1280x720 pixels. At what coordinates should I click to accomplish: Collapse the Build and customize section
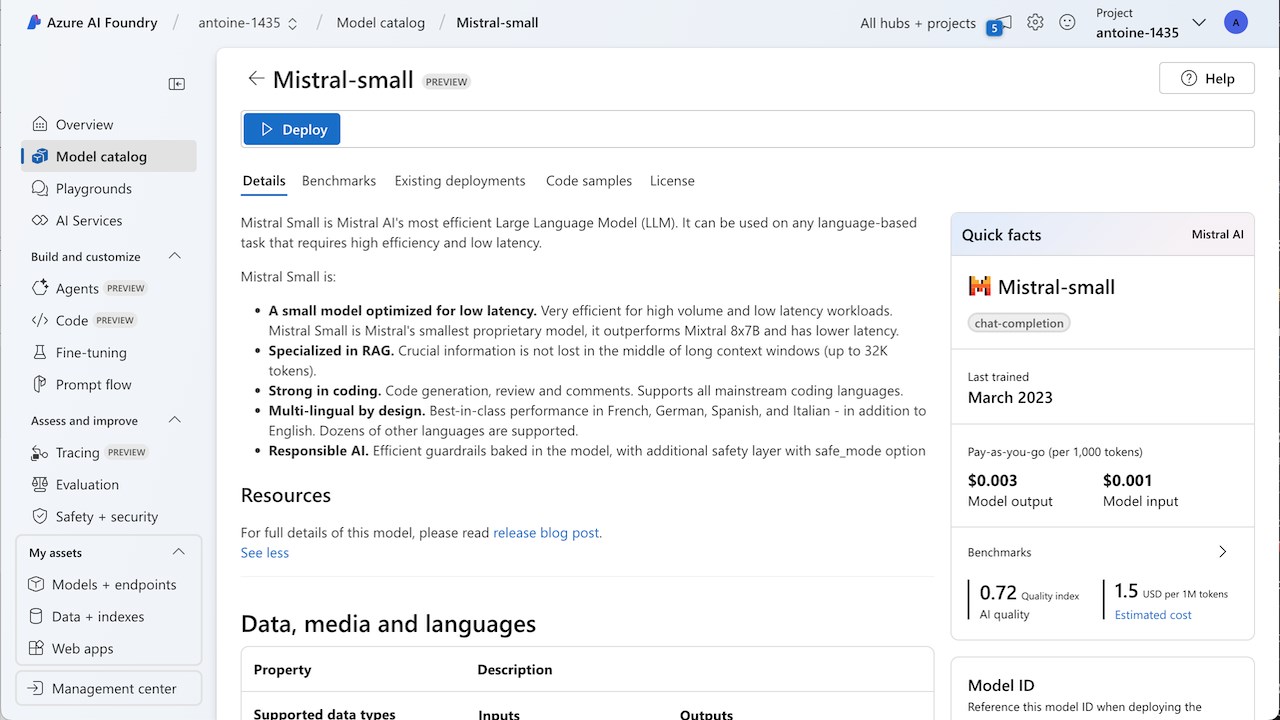tap(175, 256)
